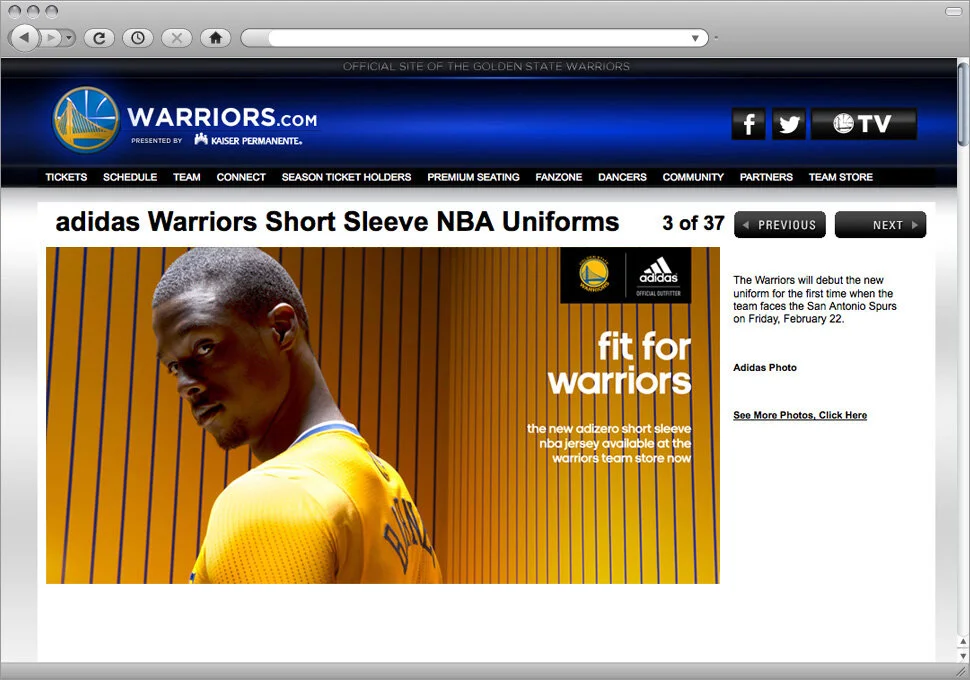Open the Partners menu item
This screenshot has width=970, height=680.
point(766,177)
